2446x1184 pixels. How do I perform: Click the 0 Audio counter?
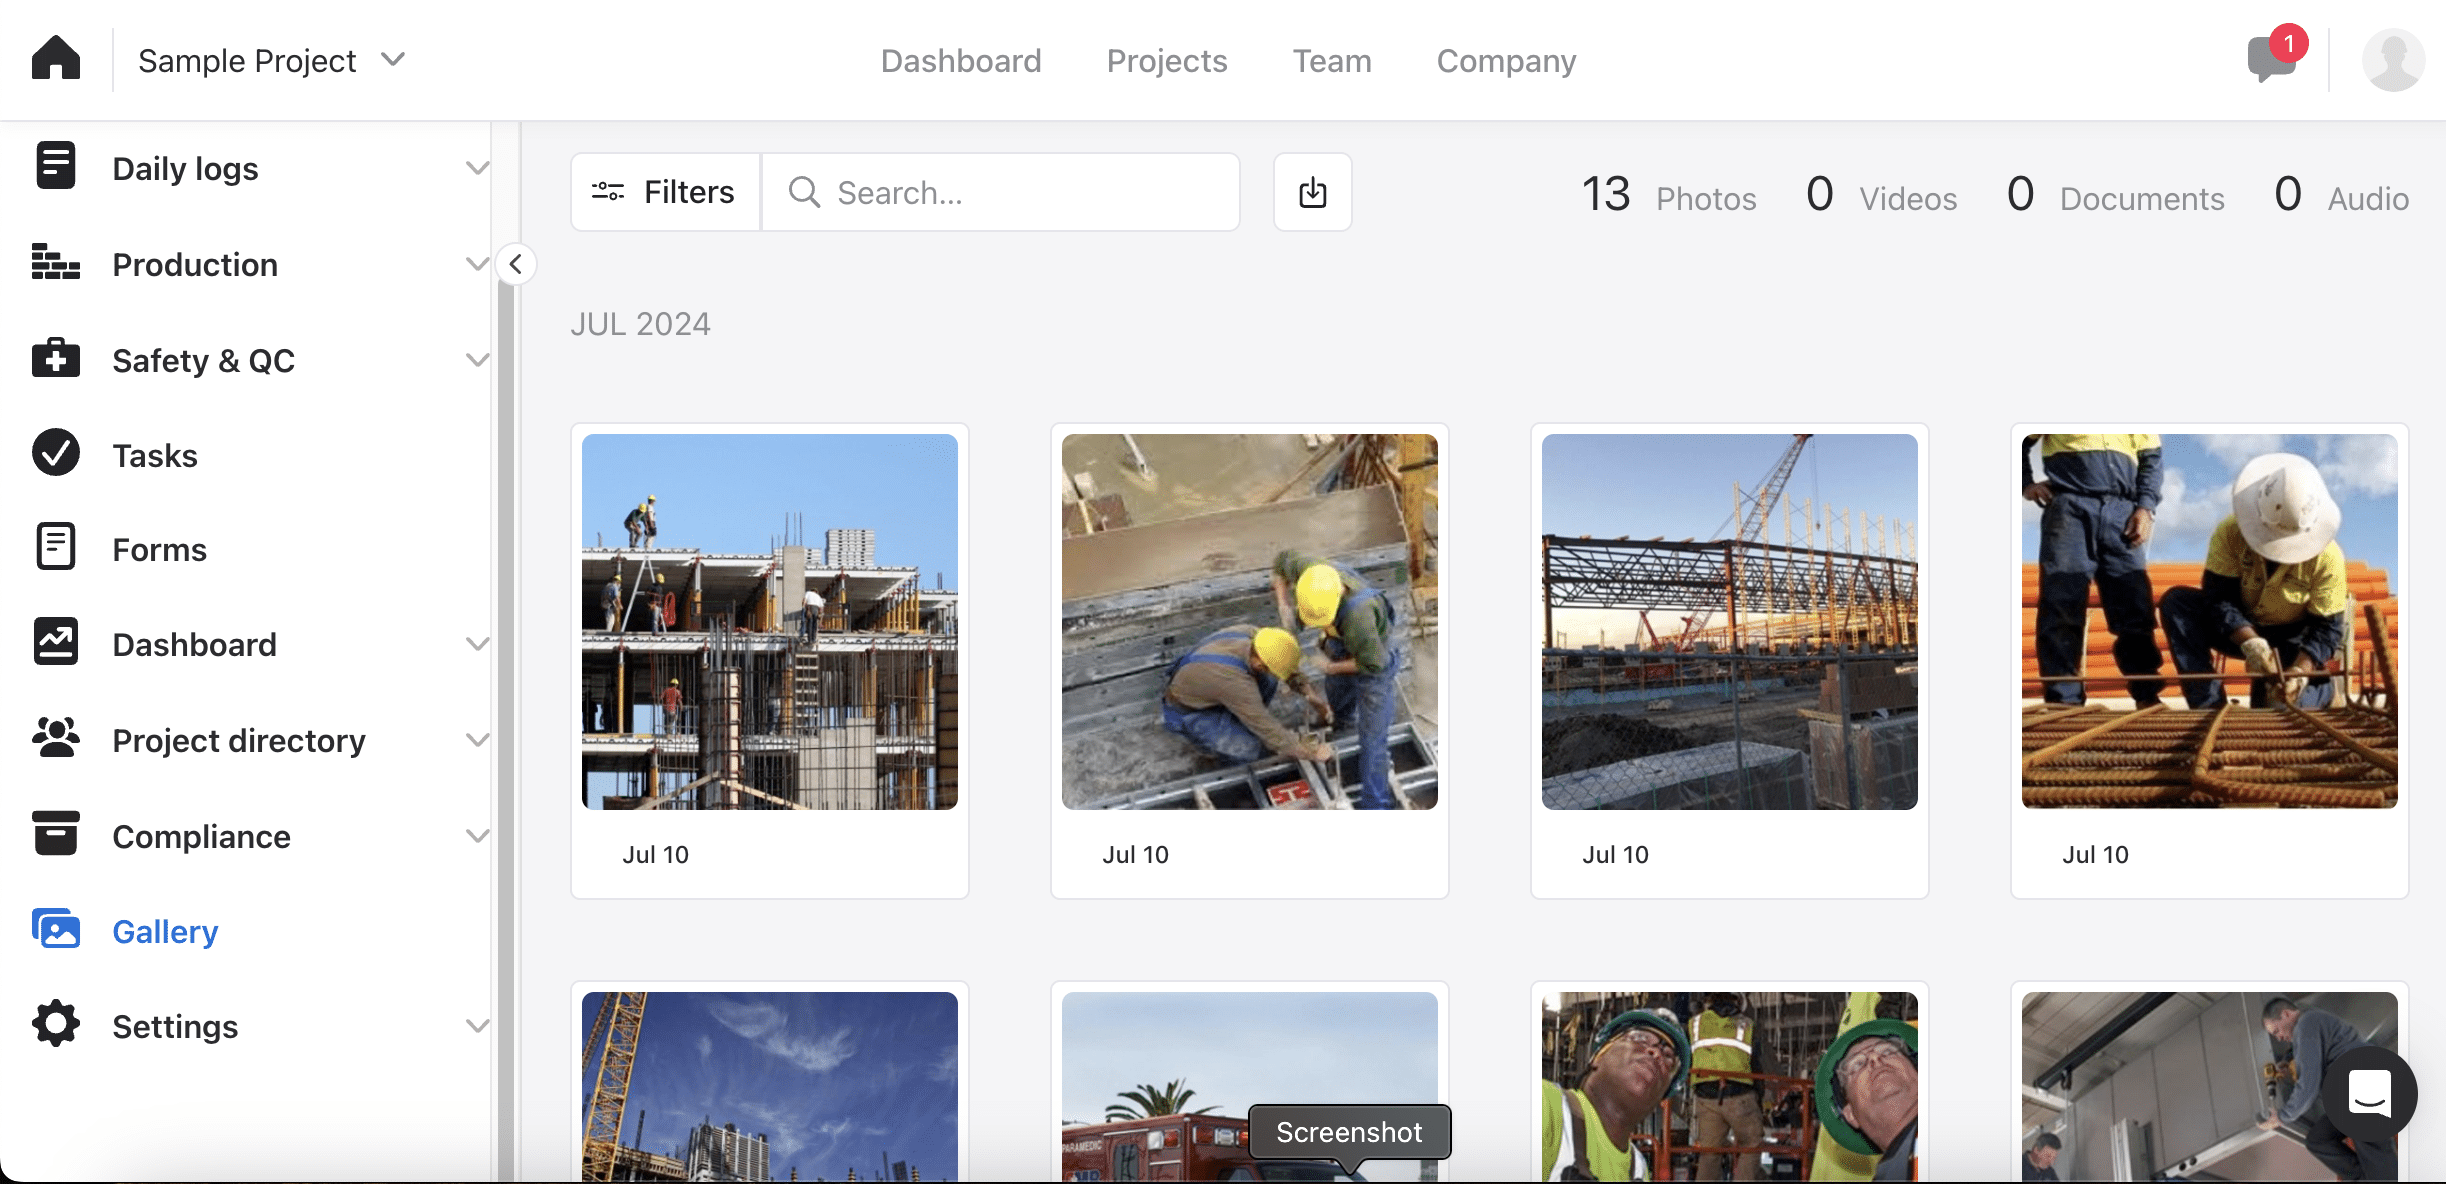coord(2341,194)
